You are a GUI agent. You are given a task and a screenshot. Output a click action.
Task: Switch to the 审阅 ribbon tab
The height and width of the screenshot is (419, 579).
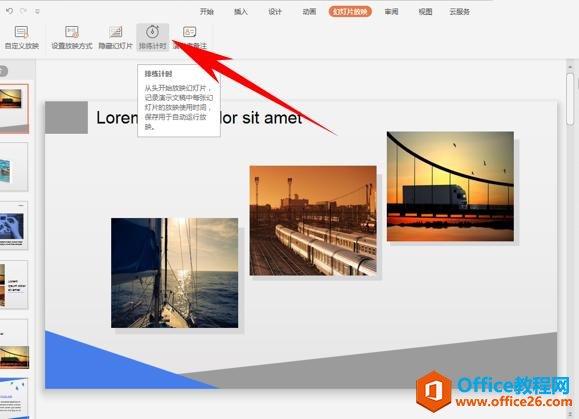click(x=391, y=12)
